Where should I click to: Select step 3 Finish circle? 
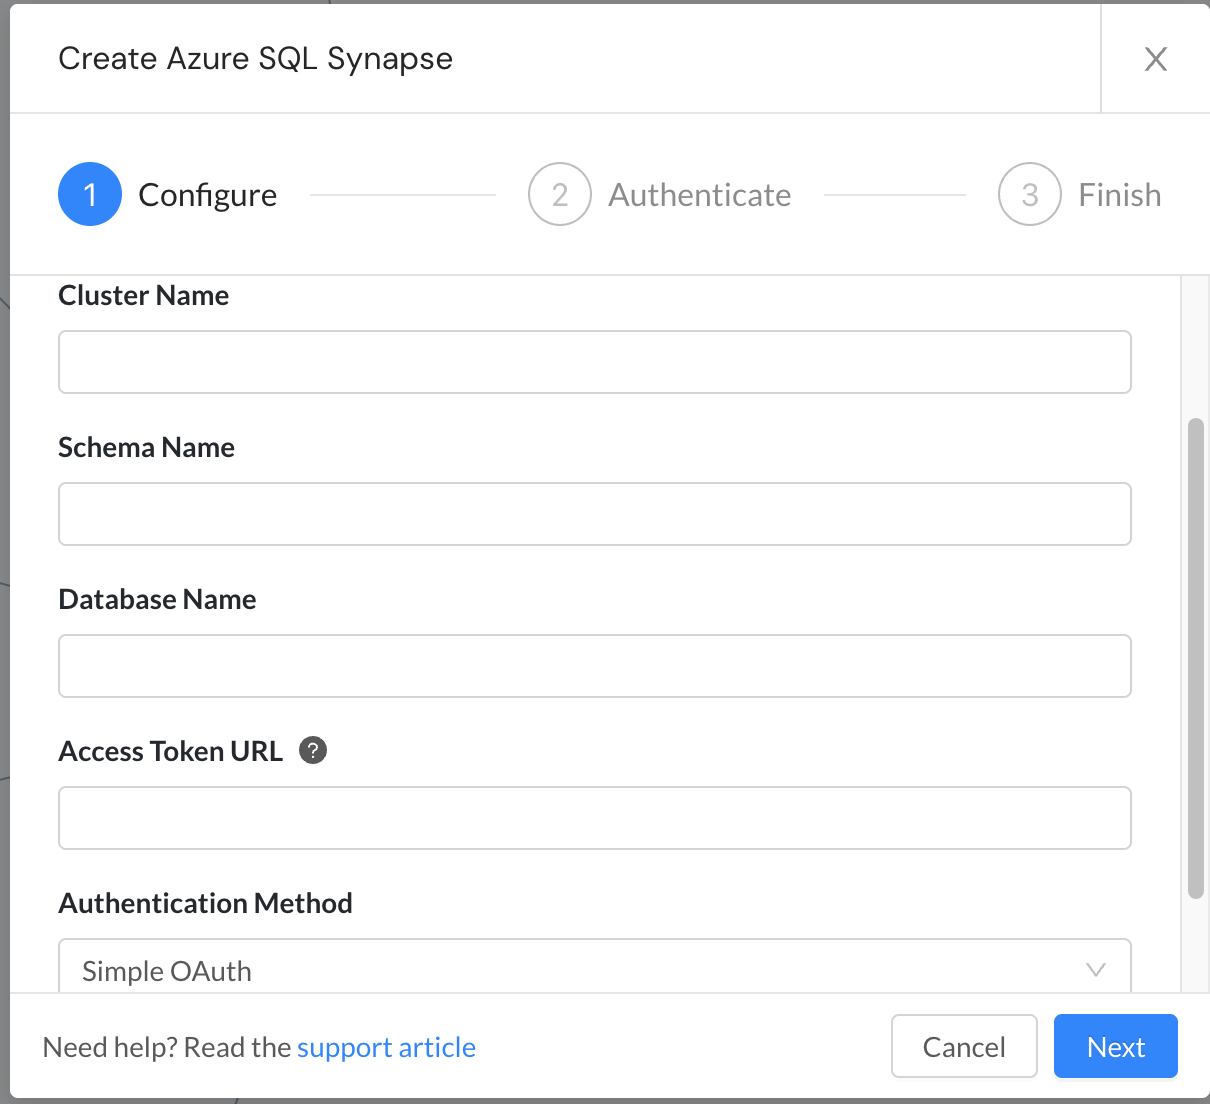coord(1030,194)
